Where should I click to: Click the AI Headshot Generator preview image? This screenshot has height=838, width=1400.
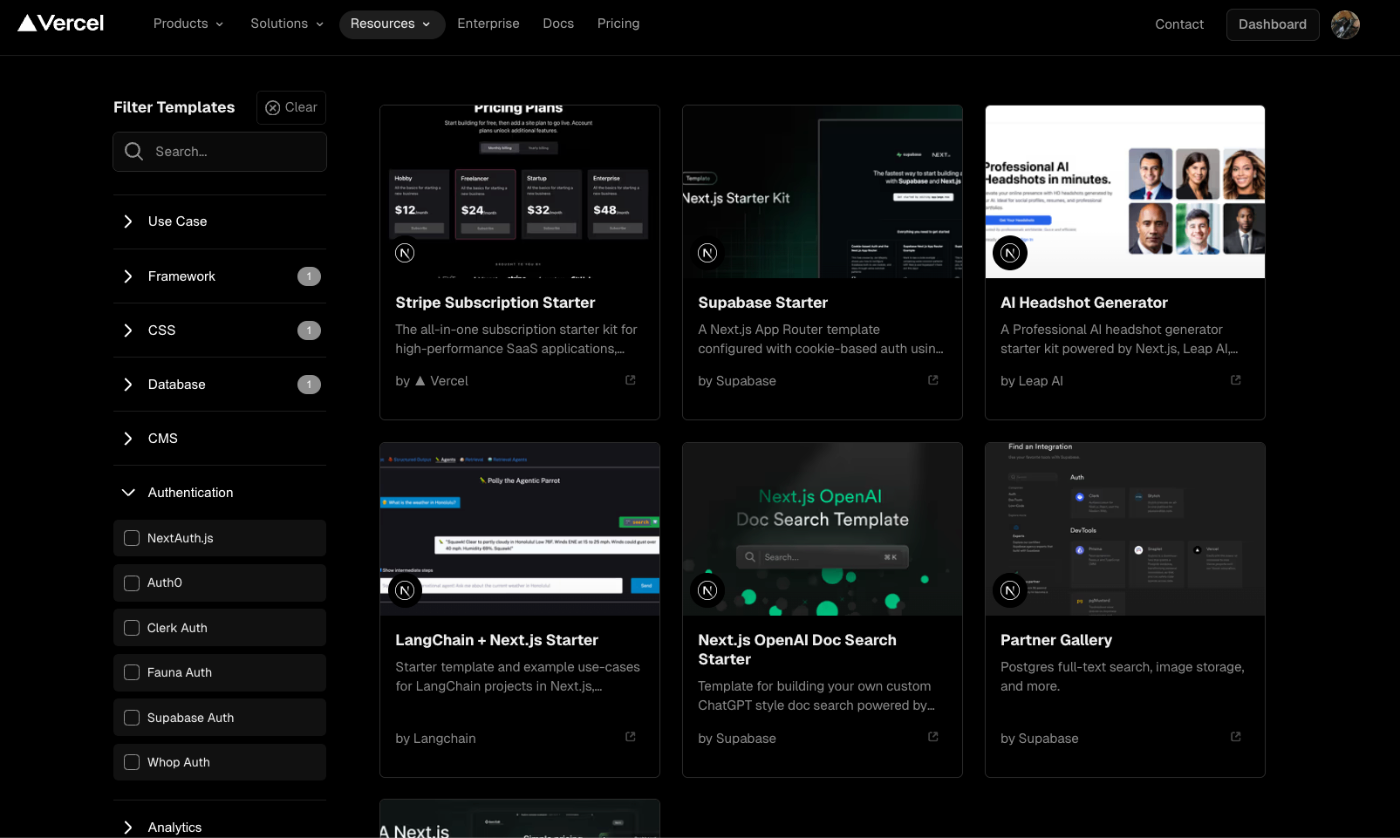1125,192
